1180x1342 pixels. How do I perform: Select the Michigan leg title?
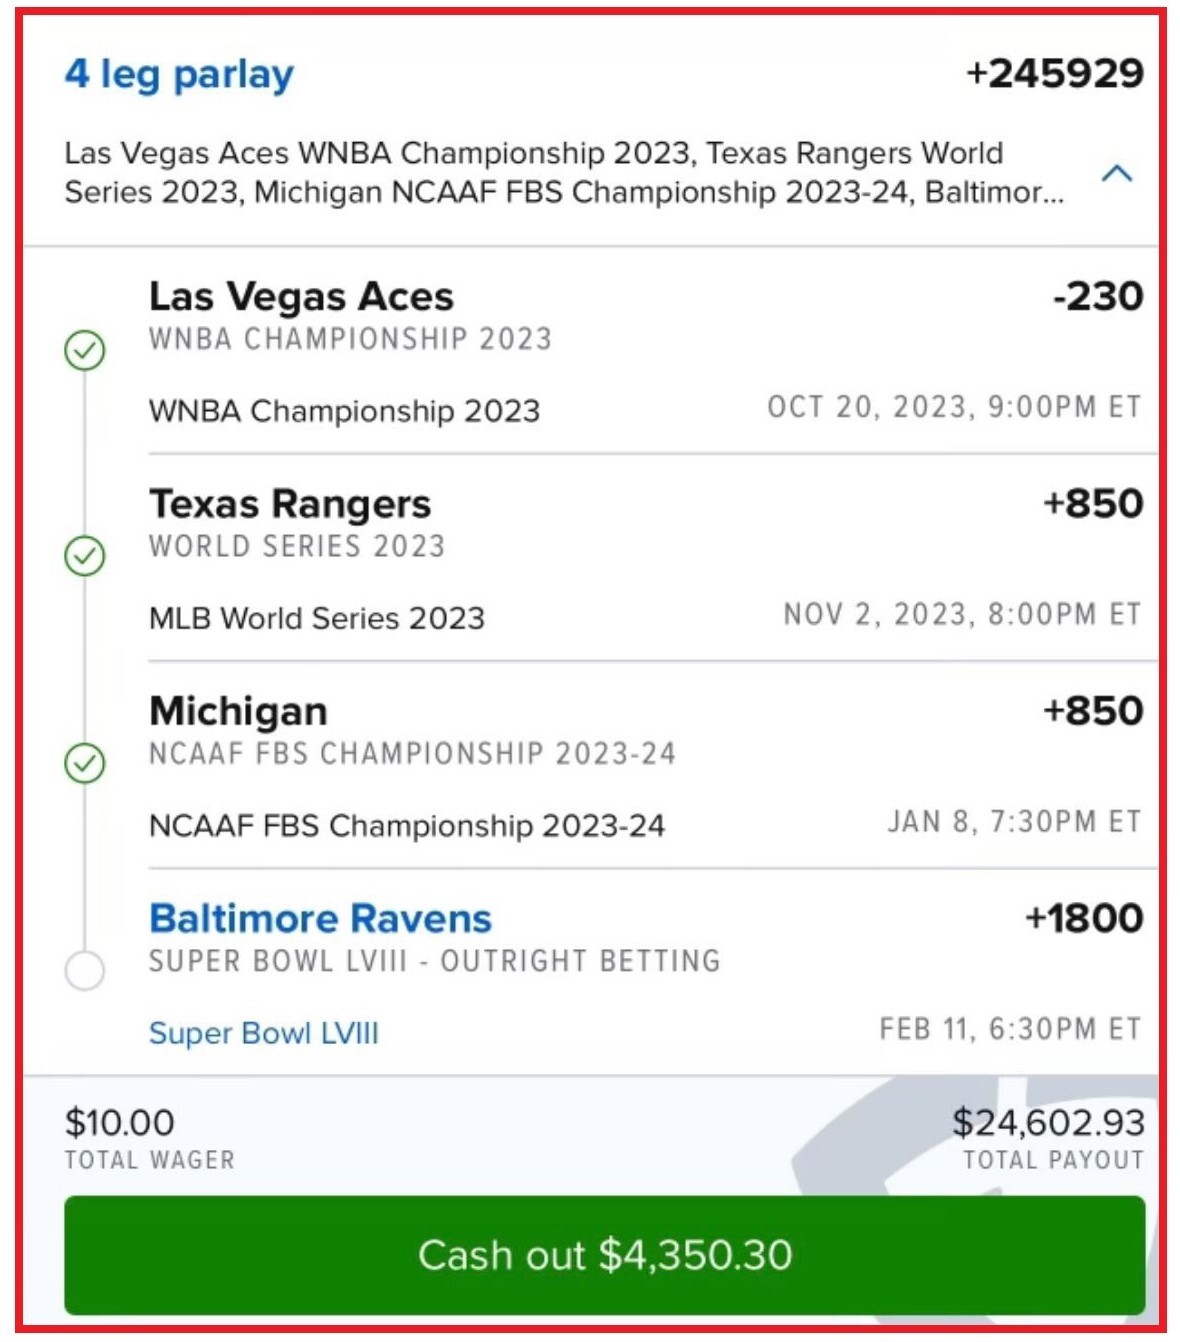238,711
